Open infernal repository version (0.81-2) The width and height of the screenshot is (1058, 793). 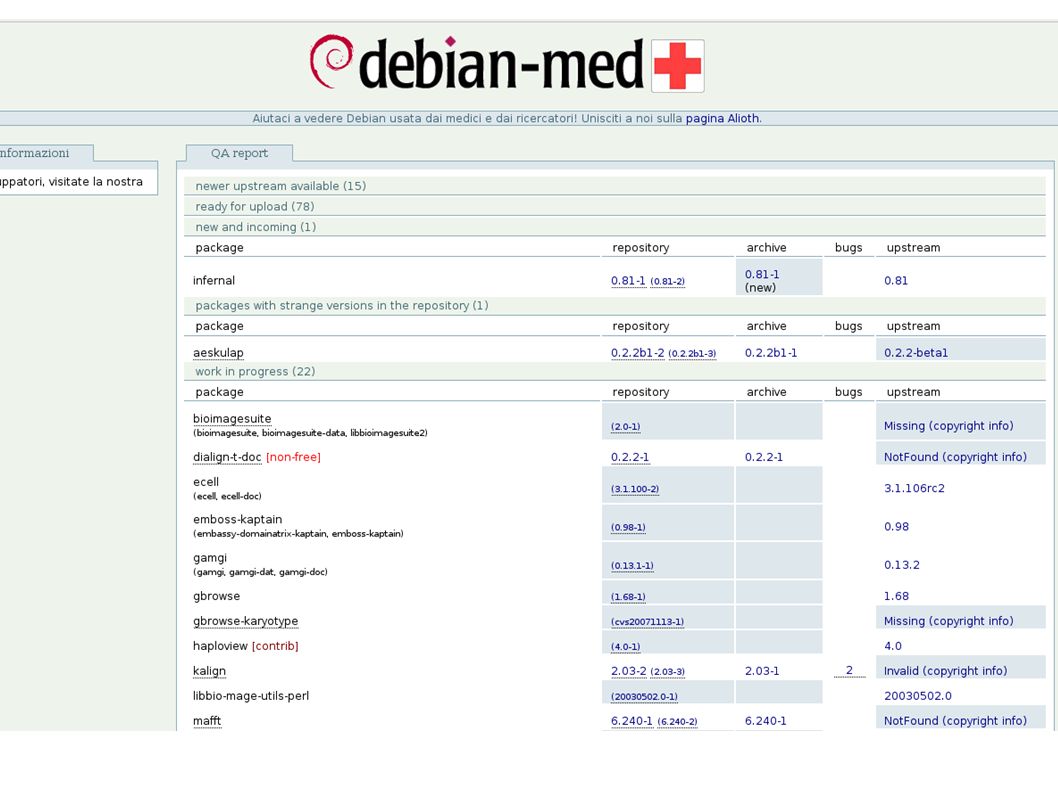click(x=667, y=281)
